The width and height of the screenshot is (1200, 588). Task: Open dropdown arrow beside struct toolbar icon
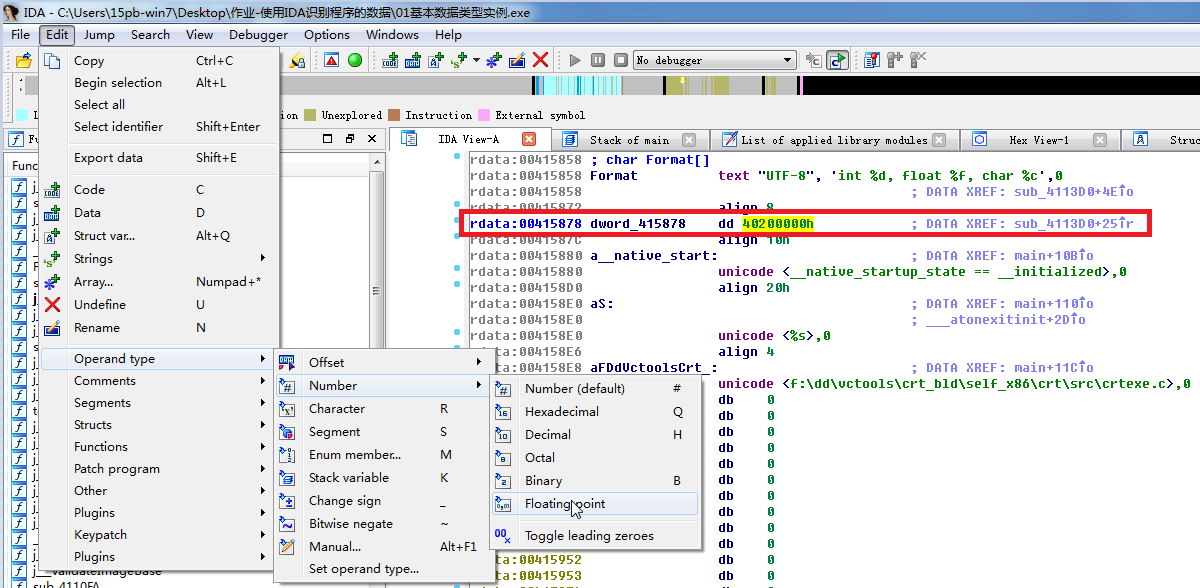[476, 60]
